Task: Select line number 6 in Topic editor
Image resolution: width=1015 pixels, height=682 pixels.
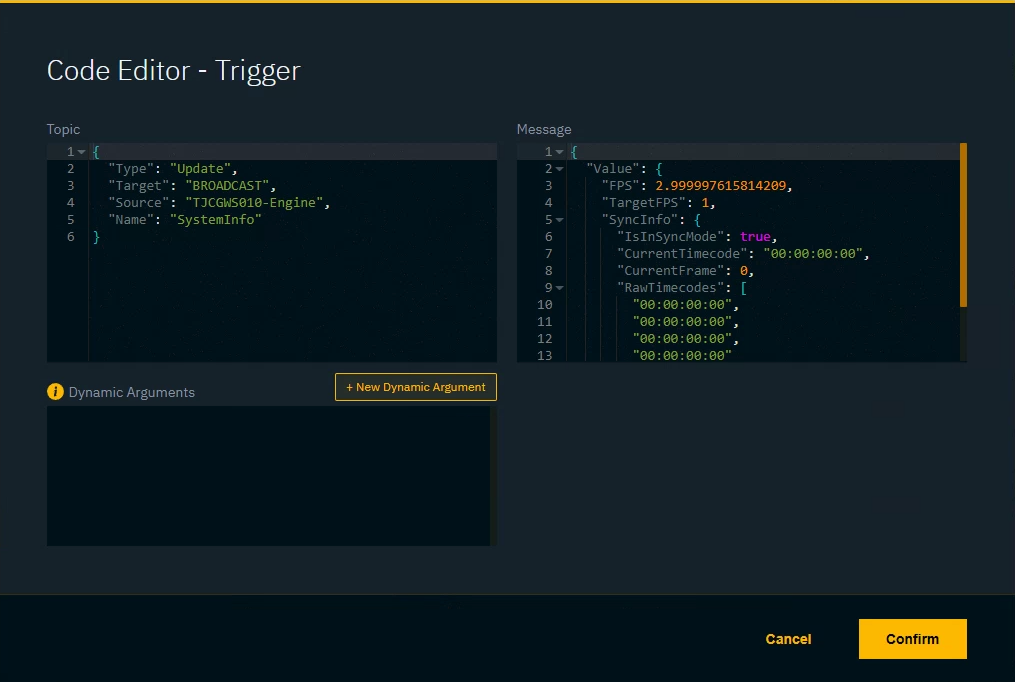Action: [x=71, y=237]
